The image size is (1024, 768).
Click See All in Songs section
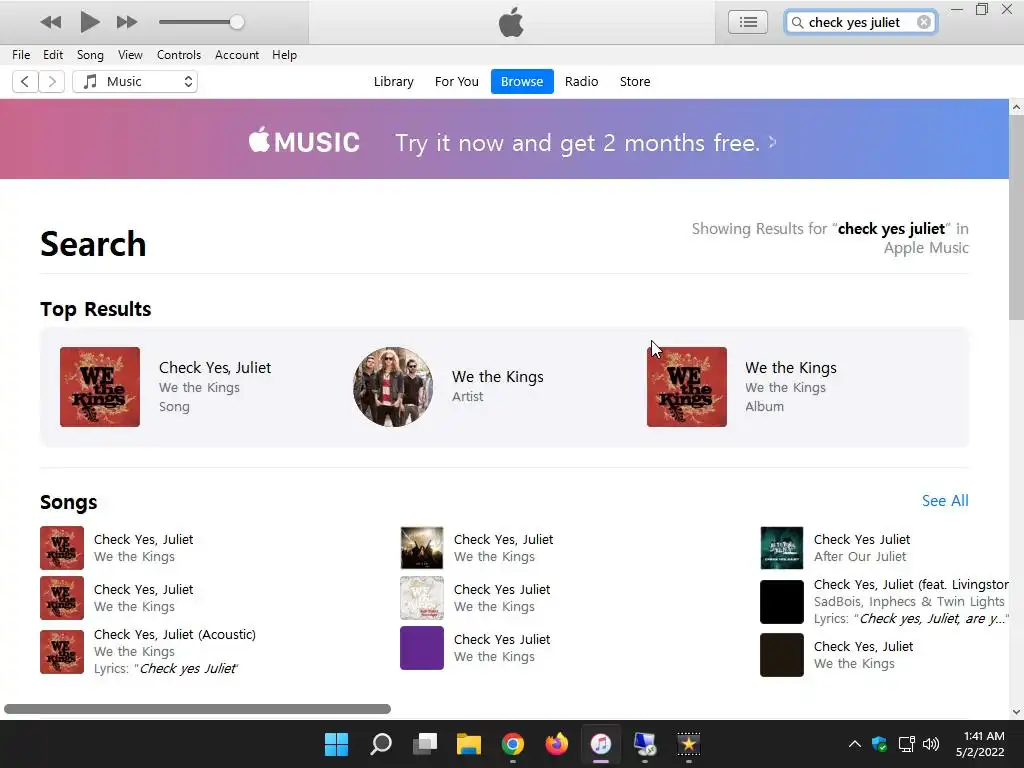945,501
